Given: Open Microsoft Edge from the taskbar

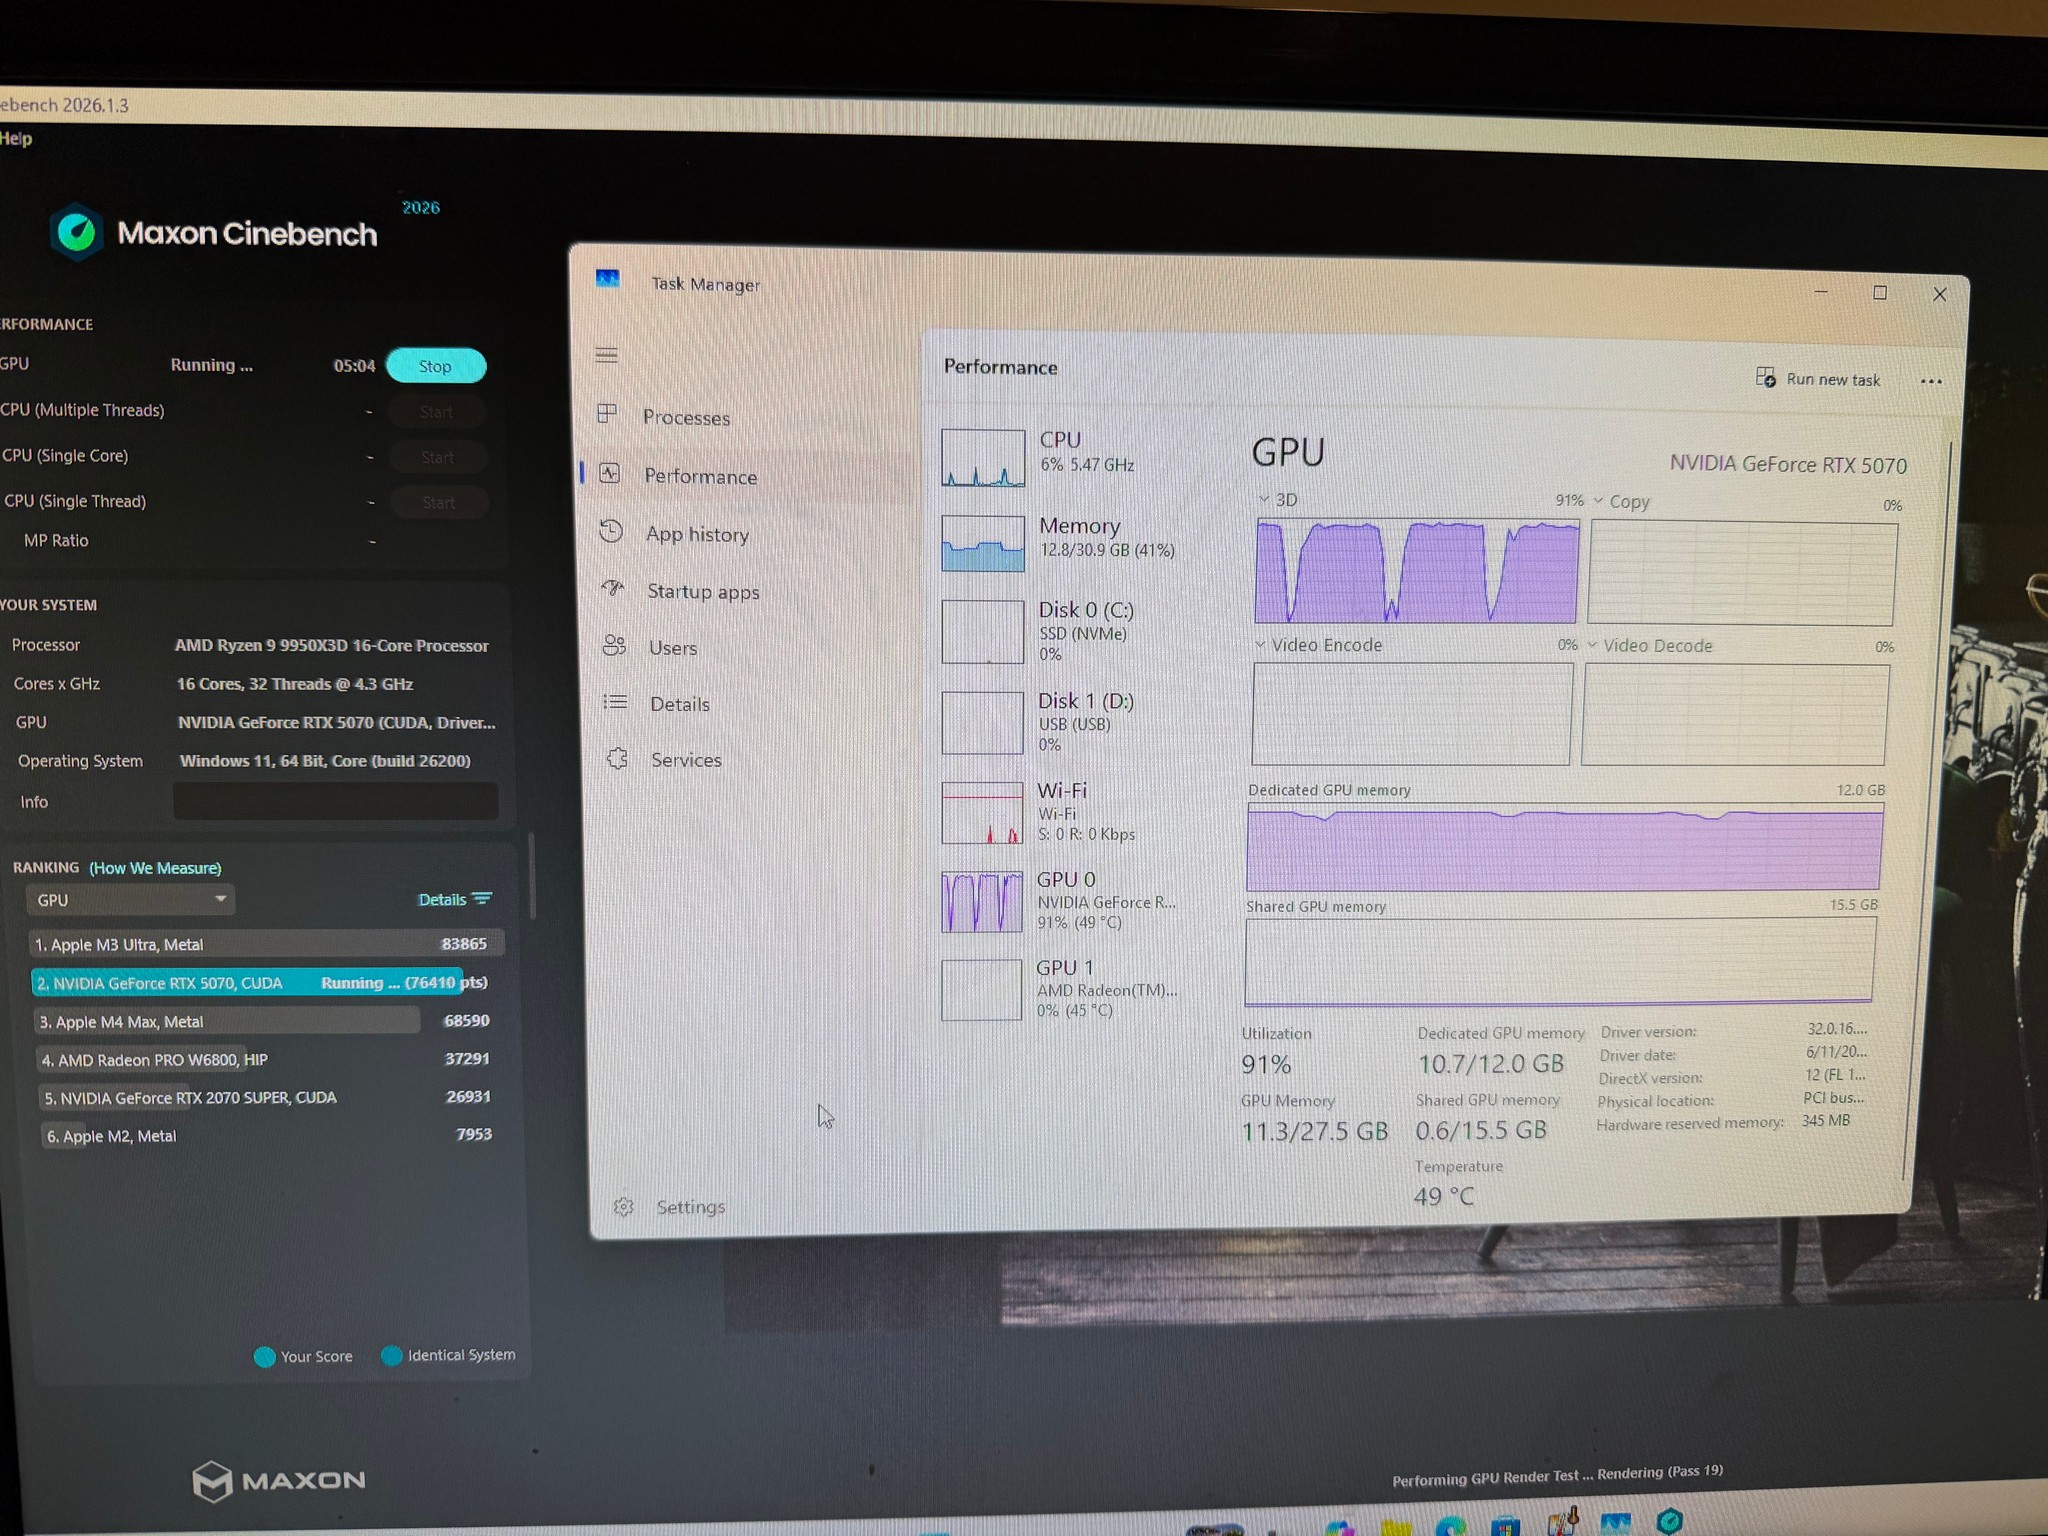Looking at the screenshot, I should (x=1450, y=1527).
